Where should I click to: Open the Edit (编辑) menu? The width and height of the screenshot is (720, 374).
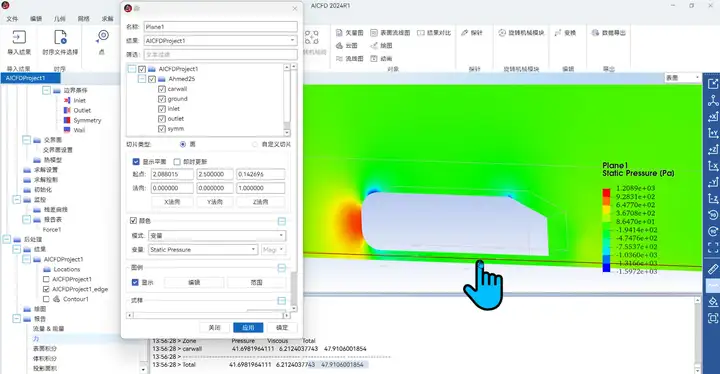(36, 19)
